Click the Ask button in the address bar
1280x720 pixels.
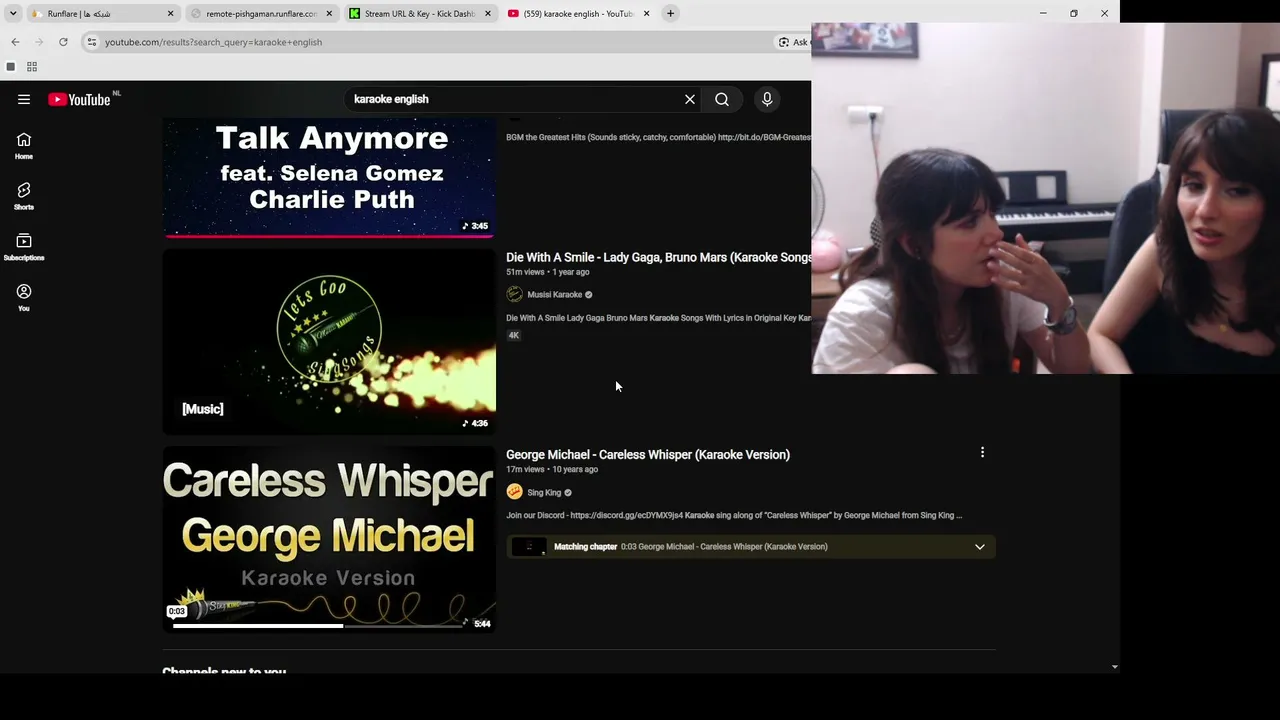tap(794, 42)
